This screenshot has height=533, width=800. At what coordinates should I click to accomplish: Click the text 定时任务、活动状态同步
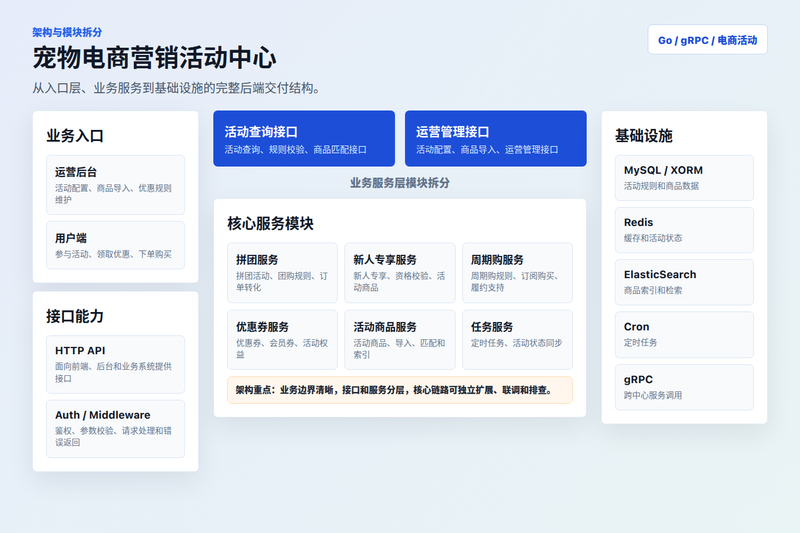(x=516, y=343)
